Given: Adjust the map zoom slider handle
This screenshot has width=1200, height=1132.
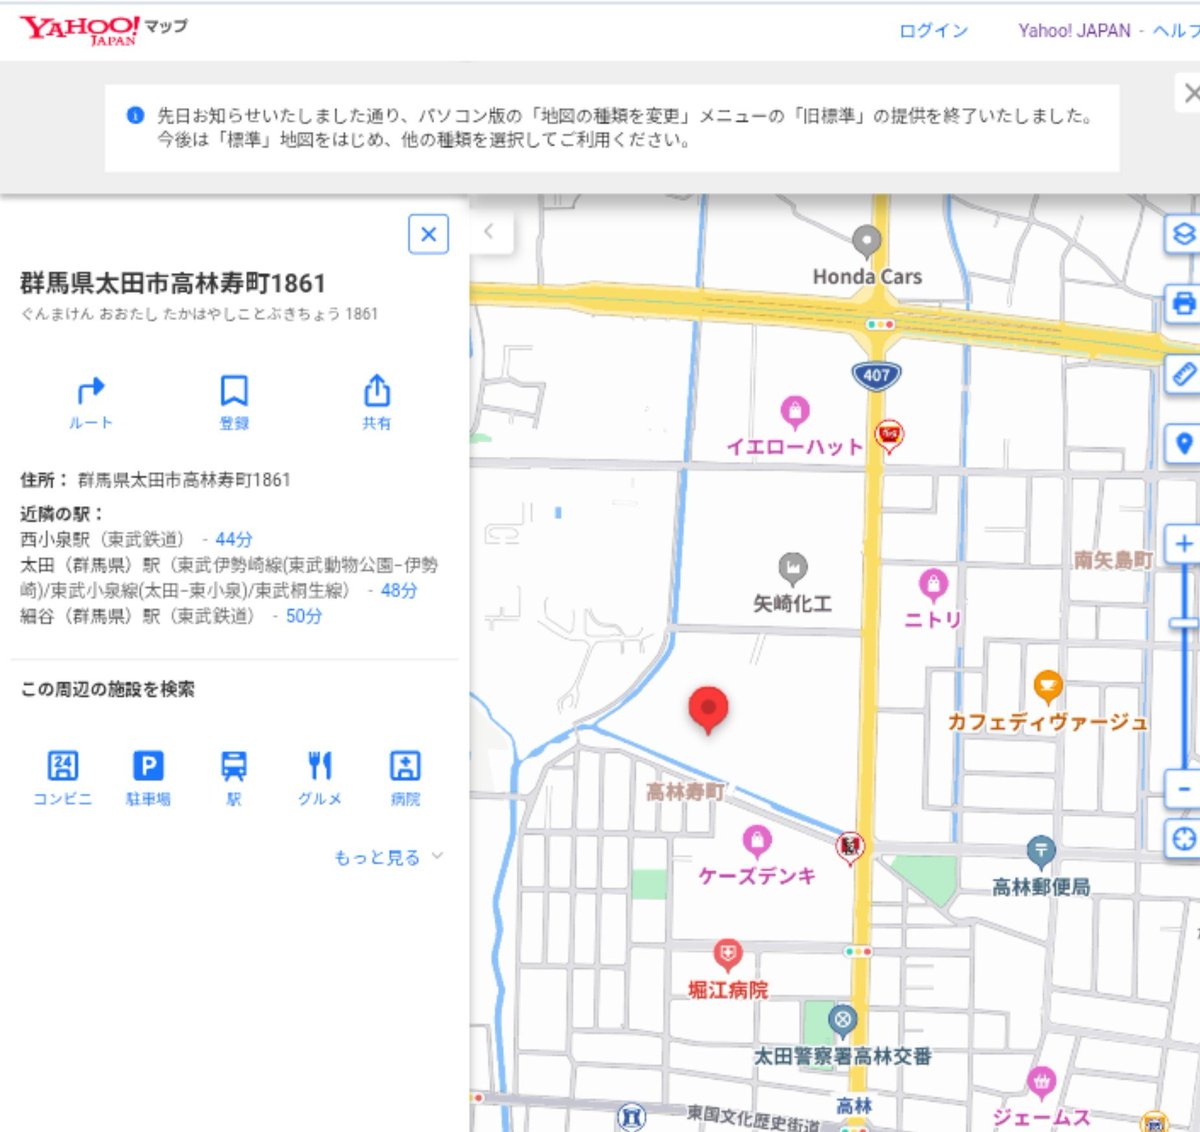Looking at the screenshot, I should click(x=1185, y=623).
